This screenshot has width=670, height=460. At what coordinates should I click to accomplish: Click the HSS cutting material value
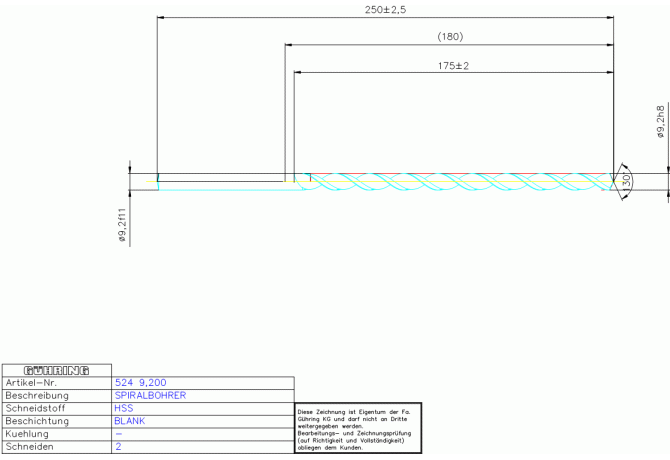pyautogui.click(x=125, y=409)
